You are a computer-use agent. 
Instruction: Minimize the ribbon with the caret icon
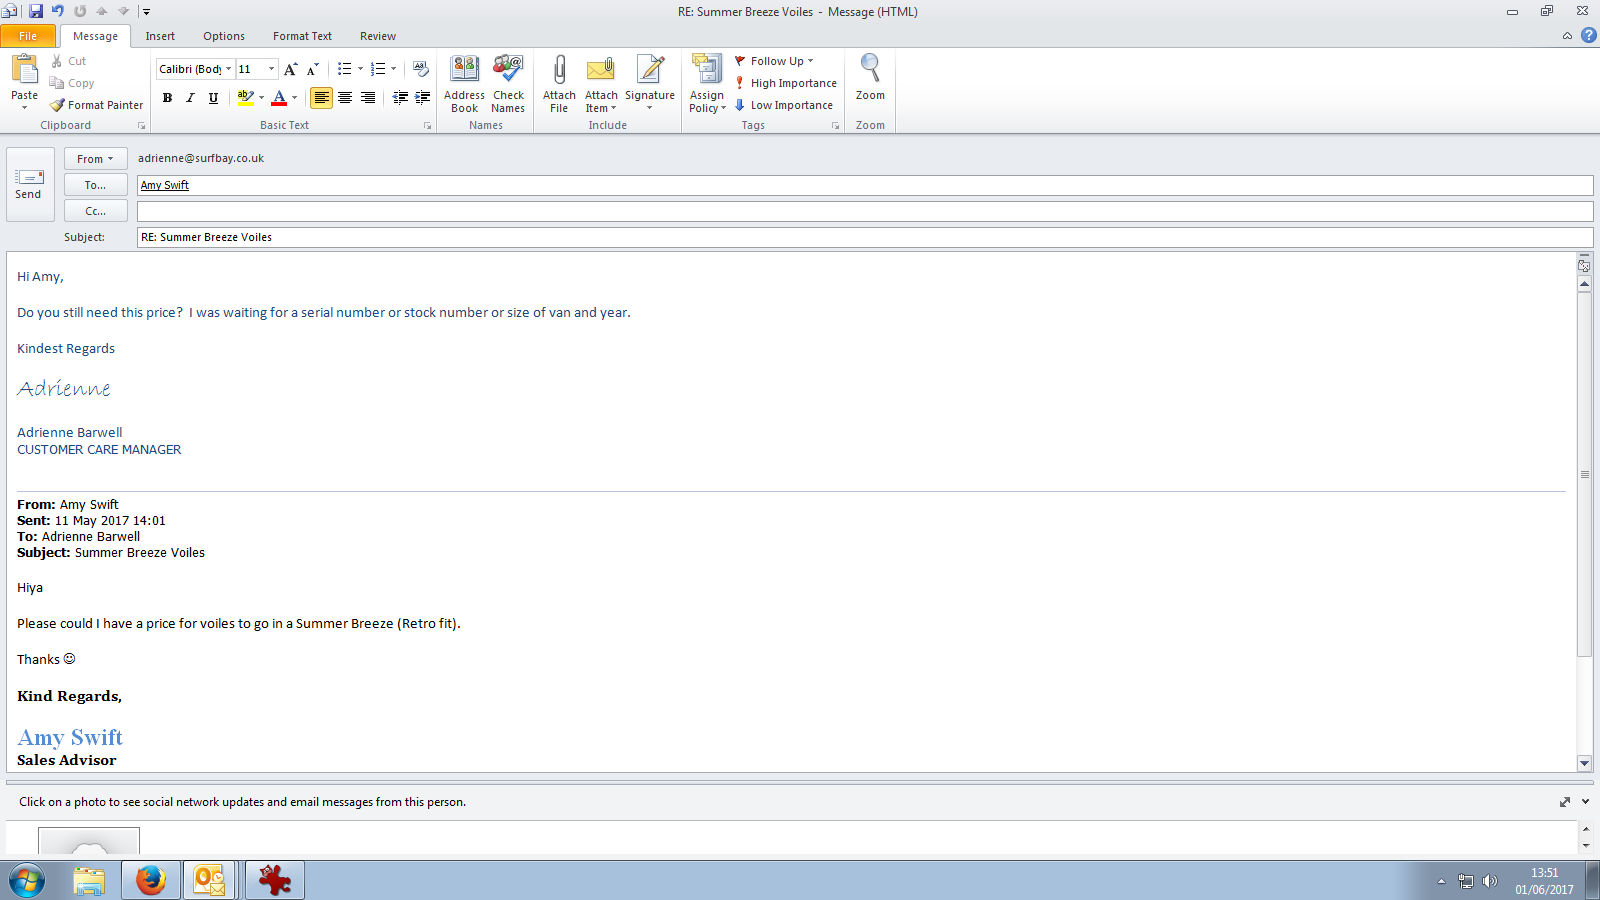[x=1567, y=36]
